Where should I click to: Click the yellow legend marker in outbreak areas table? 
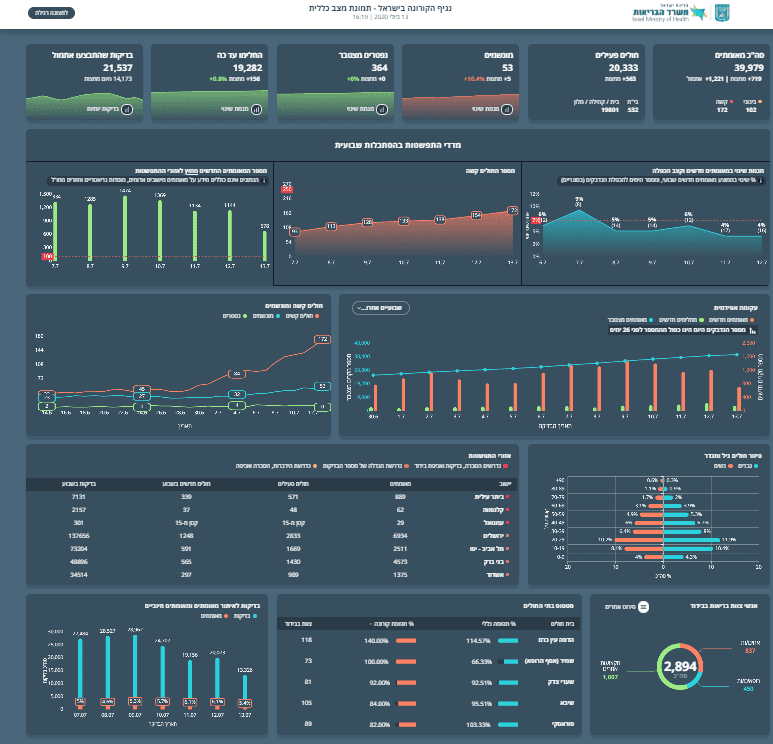click(x=315, y=466)
